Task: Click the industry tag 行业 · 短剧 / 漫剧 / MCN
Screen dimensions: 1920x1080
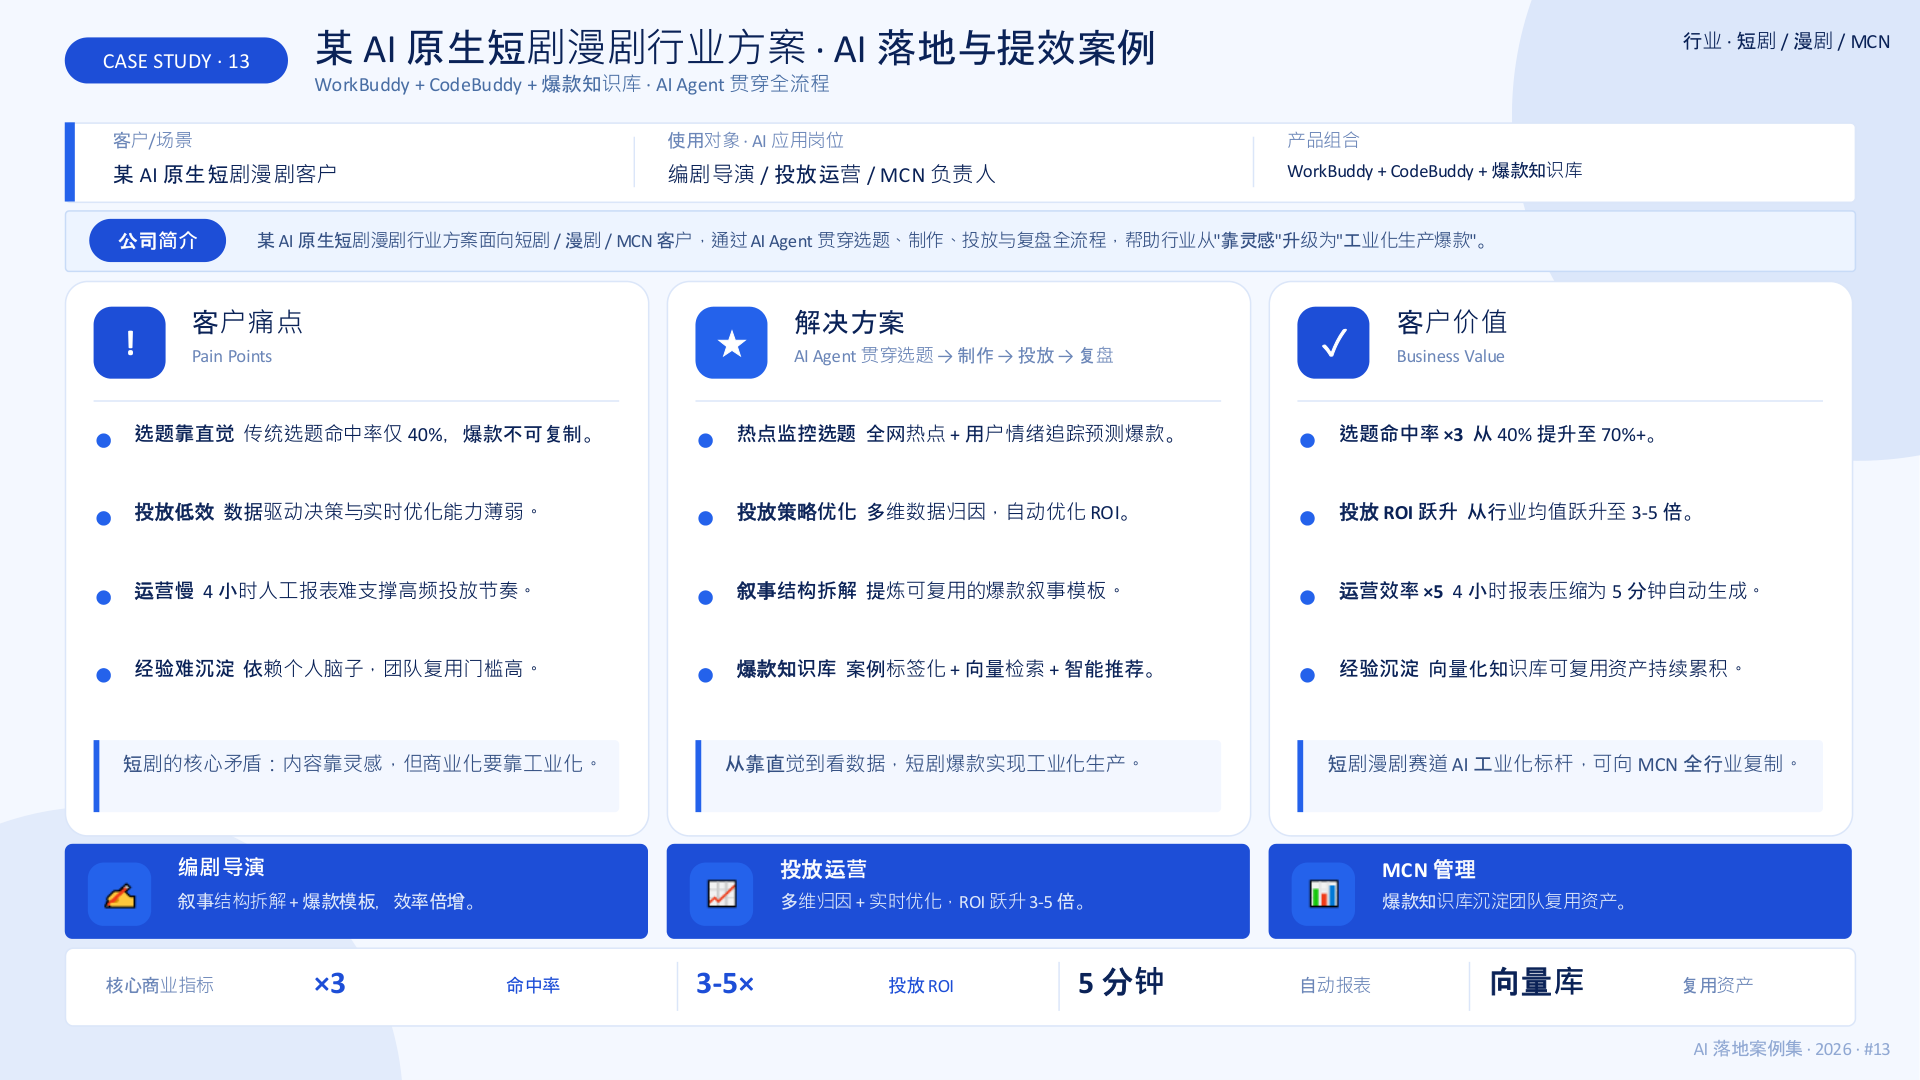Action: click(x=1786, y=41)
